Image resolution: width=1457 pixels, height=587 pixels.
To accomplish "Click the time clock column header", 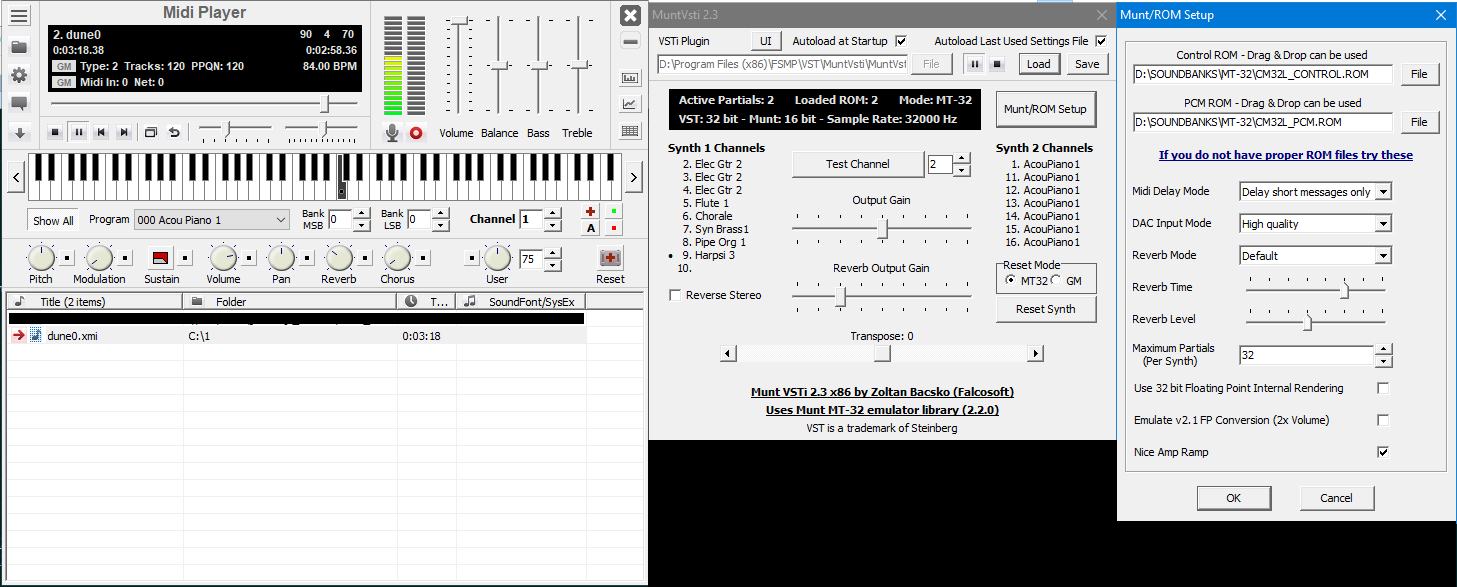I will coord(426,301).
